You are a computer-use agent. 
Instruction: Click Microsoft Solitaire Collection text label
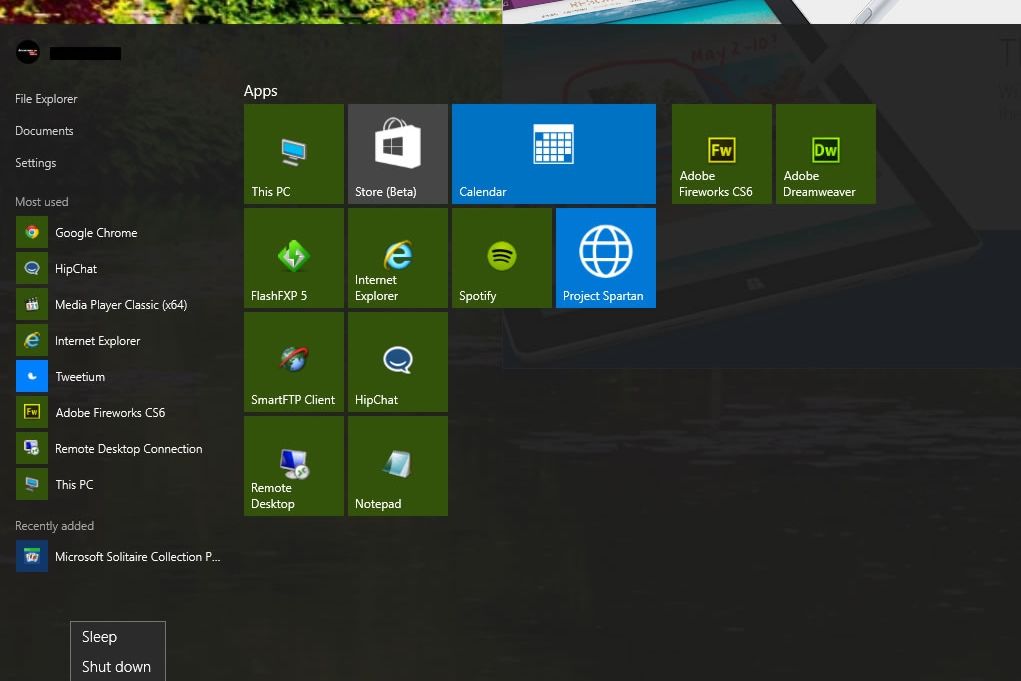tap(137, 557)
